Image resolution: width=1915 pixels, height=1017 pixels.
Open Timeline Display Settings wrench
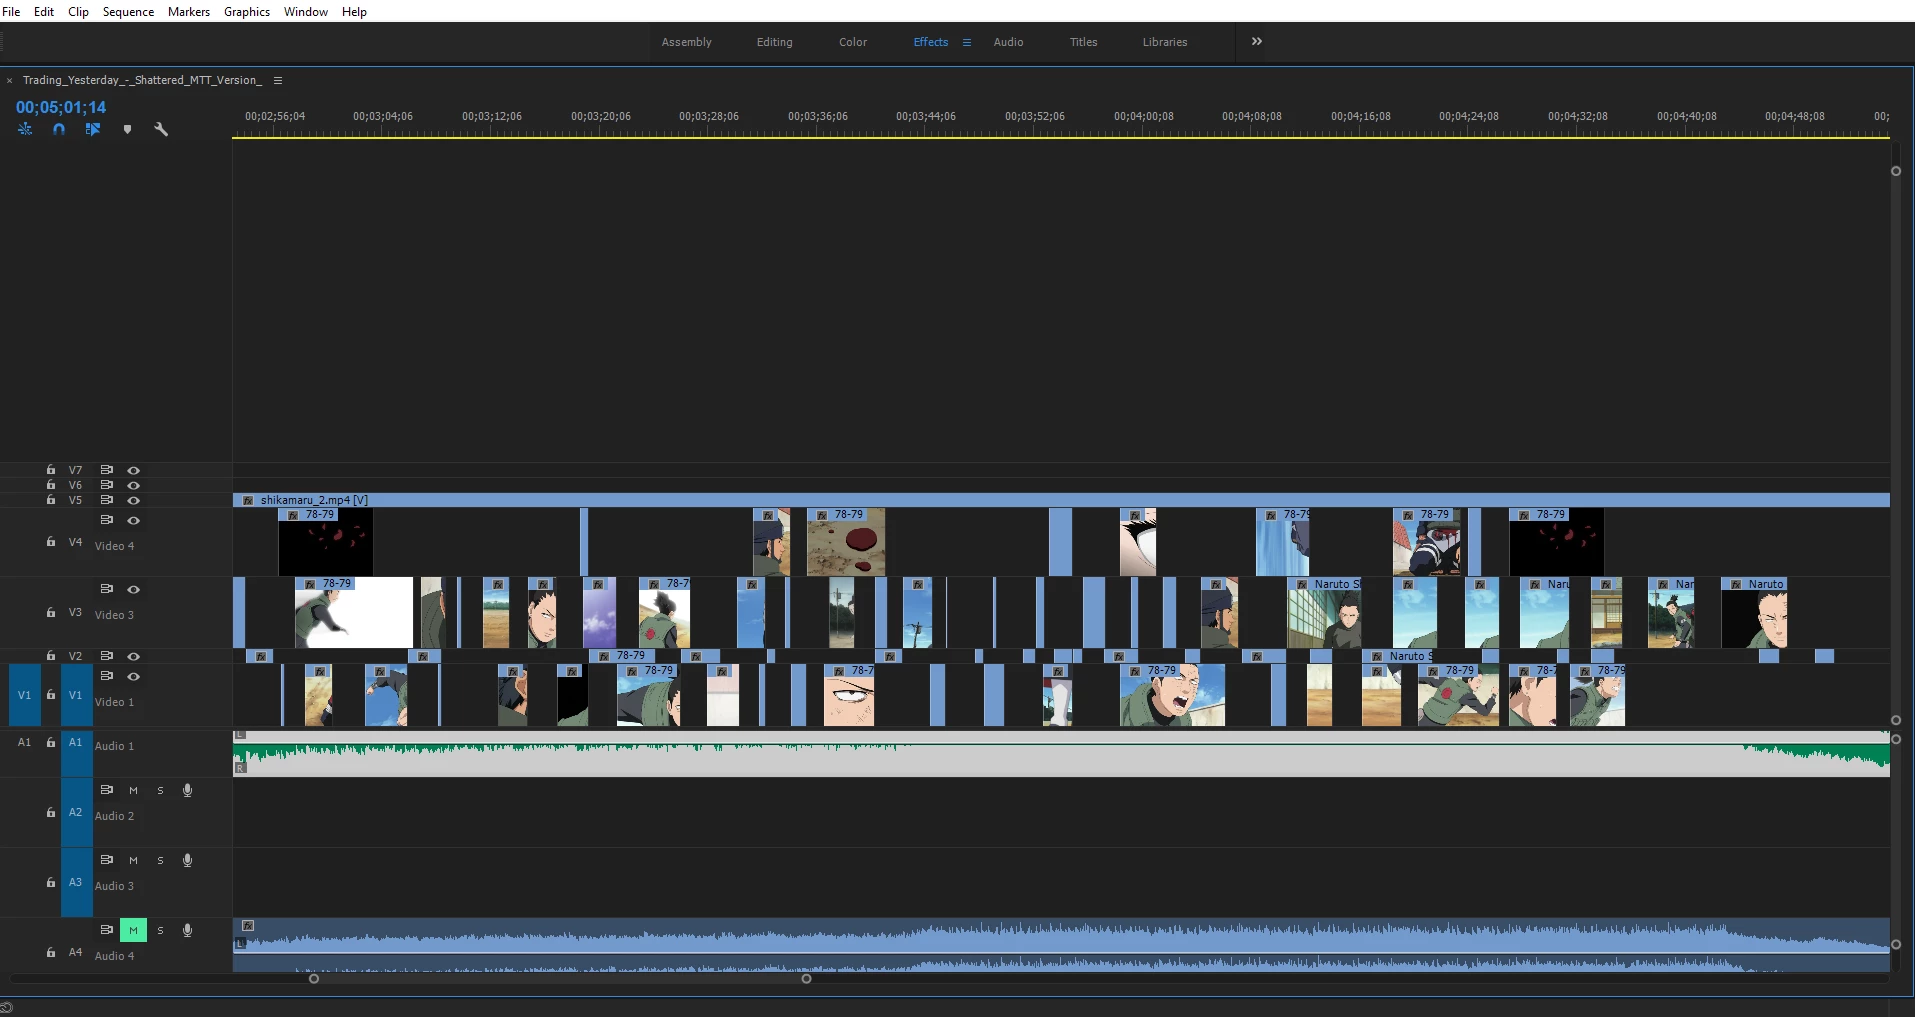161,129
